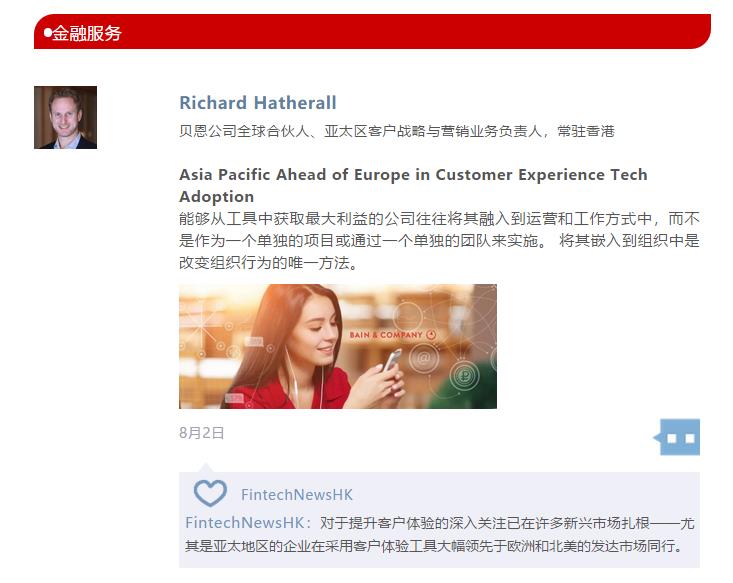The height and width of the screenshot is (583, 733).
Task: Click the 8月2日 post date
Action: point(201,432)
